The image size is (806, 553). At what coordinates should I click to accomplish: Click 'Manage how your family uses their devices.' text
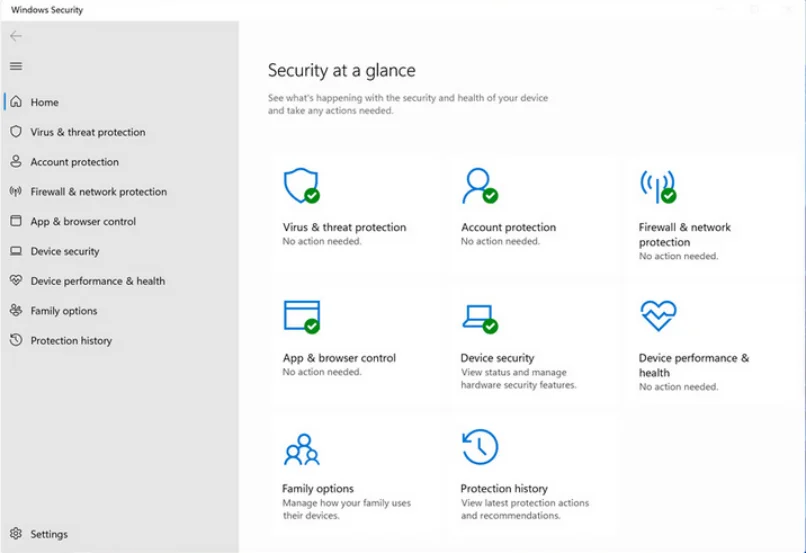click(x=346, y=509)
